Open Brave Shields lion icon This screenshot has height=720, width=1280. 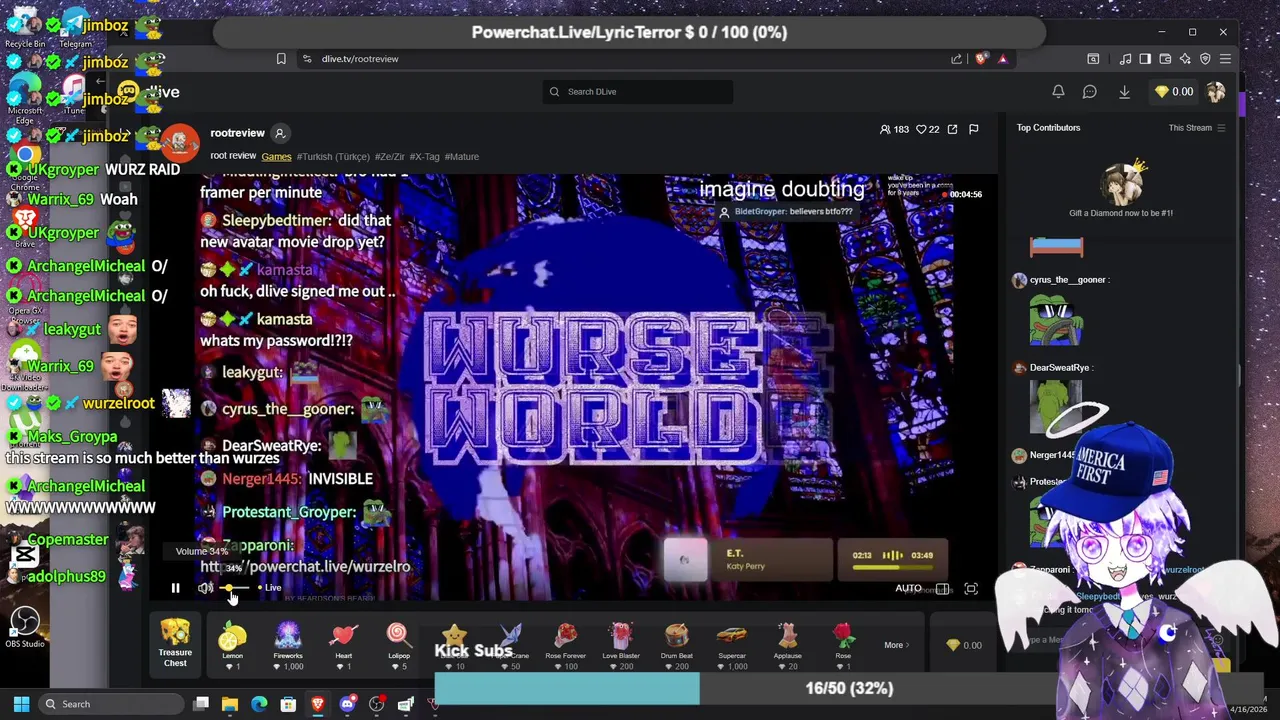pyautogui.click(x=980, y=59)
